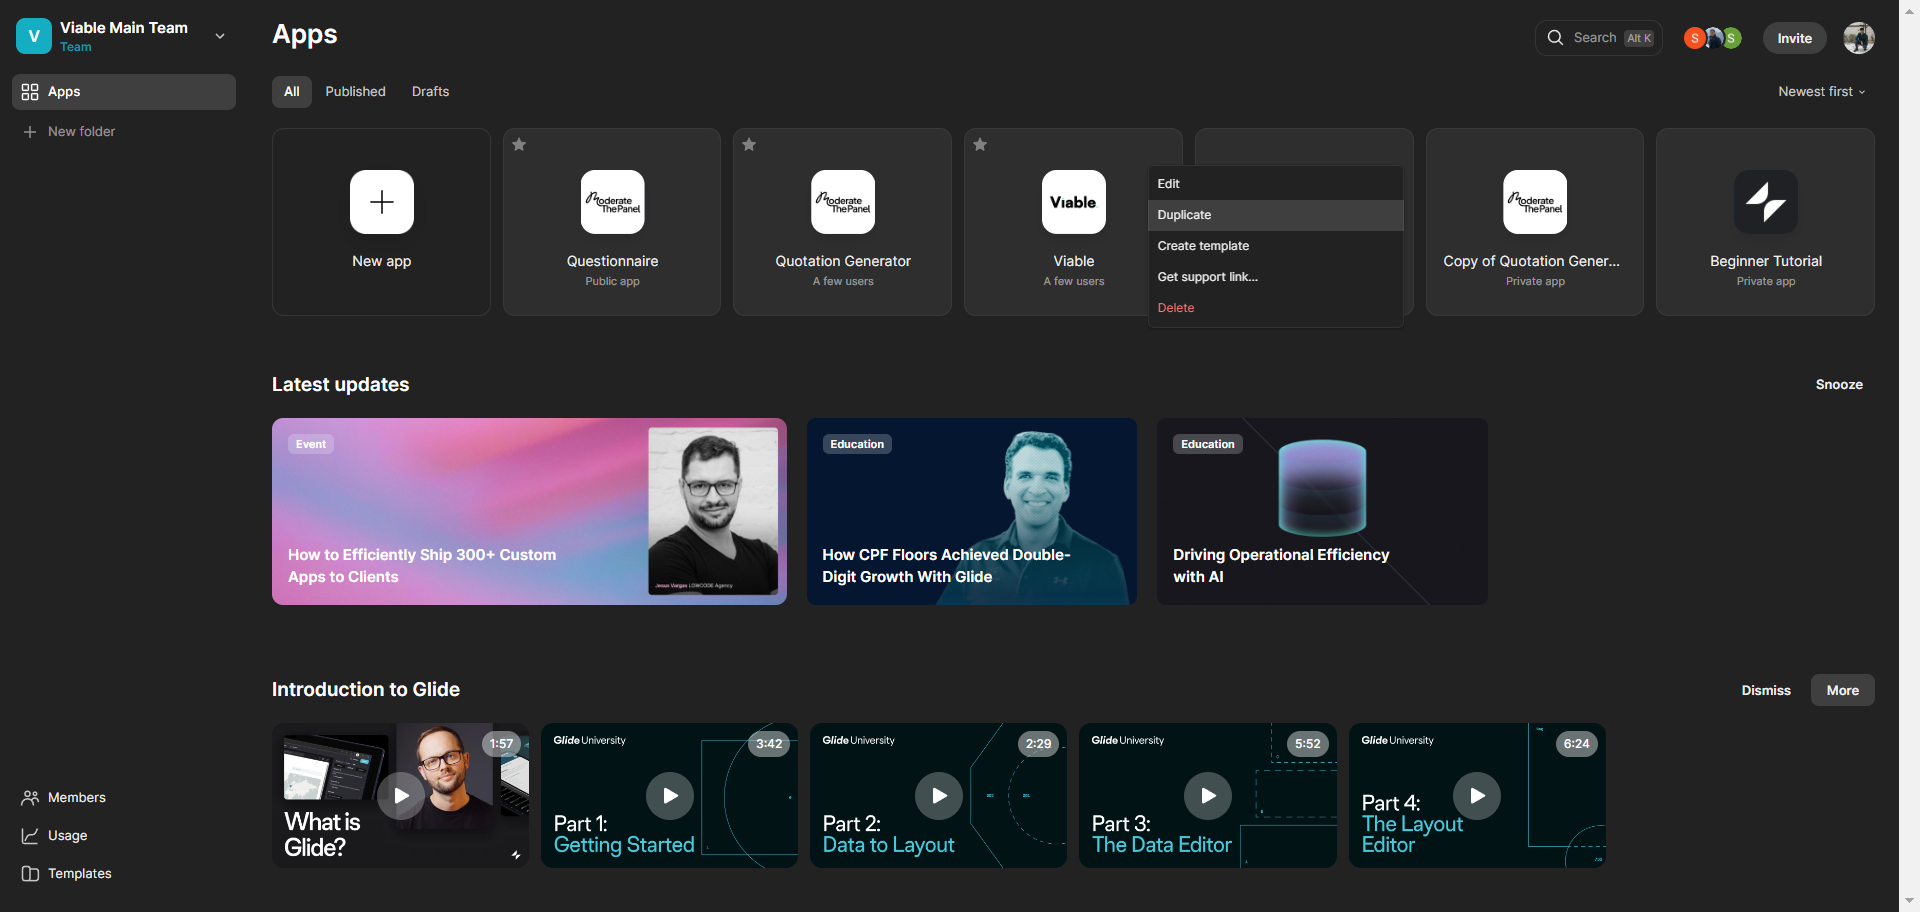The image size is (1920, 912).
Task: Open the Viable app icon
Action: coord(1074,202)
